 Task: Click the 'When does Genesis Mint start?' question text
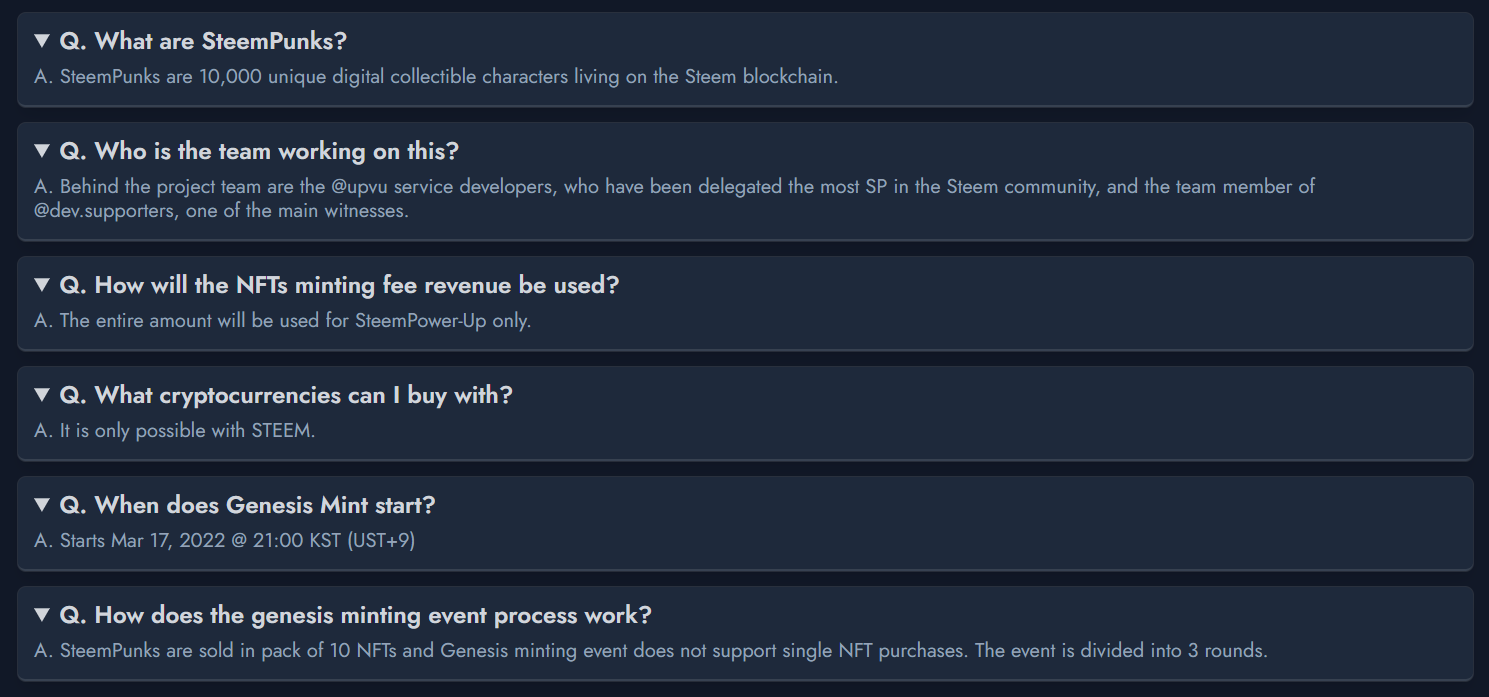(247, 505)
